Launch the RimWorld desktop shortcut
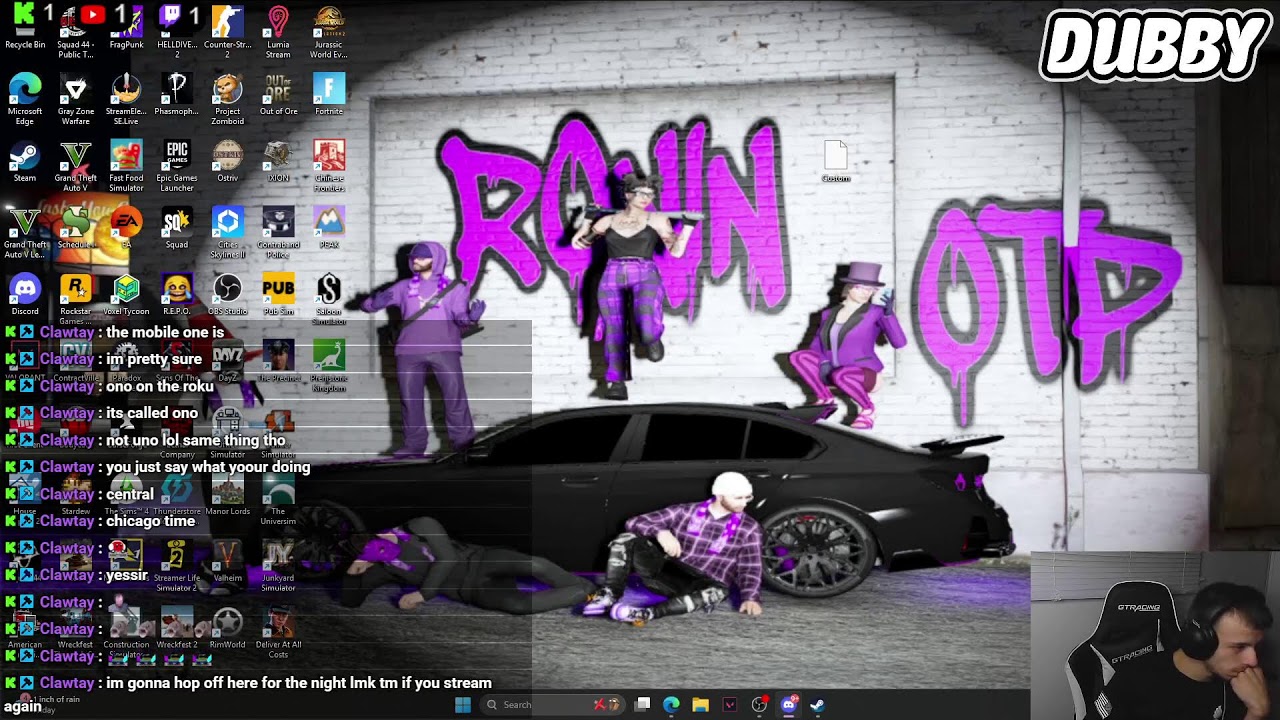 click(x=227, y=628)
